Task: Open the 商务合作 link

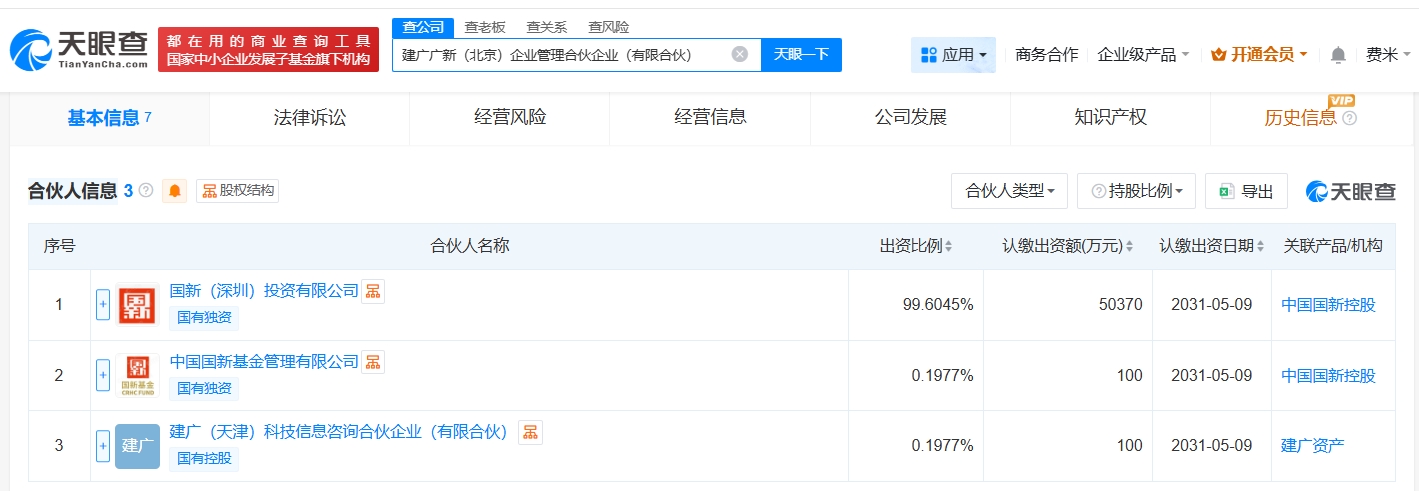Action: (x=1047, y=55)
